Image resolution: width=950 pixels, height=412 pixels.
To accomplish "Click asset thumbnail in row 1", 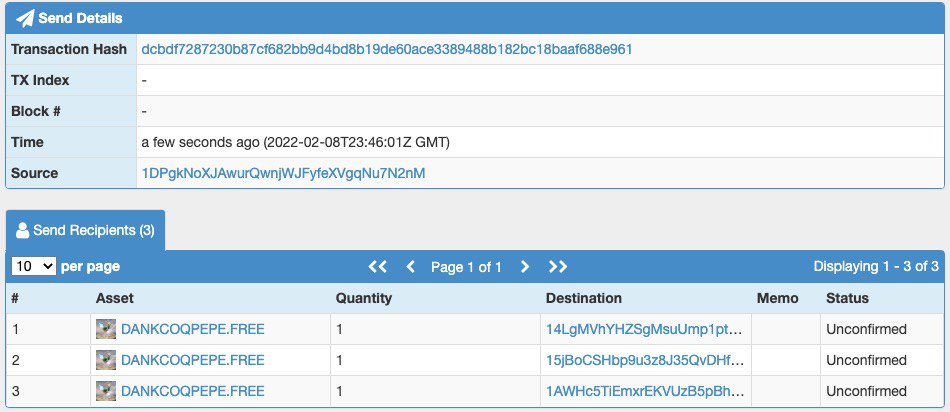I will click(105, 330).
